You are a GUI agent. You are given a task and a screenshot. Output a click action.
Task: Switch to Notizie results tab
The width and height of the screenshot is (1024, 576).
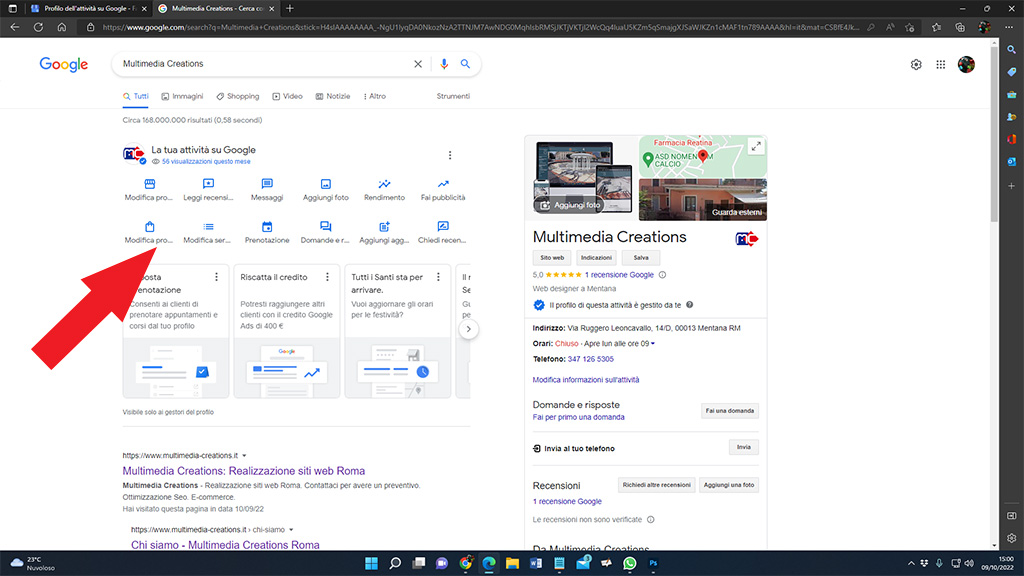[333, 96]
